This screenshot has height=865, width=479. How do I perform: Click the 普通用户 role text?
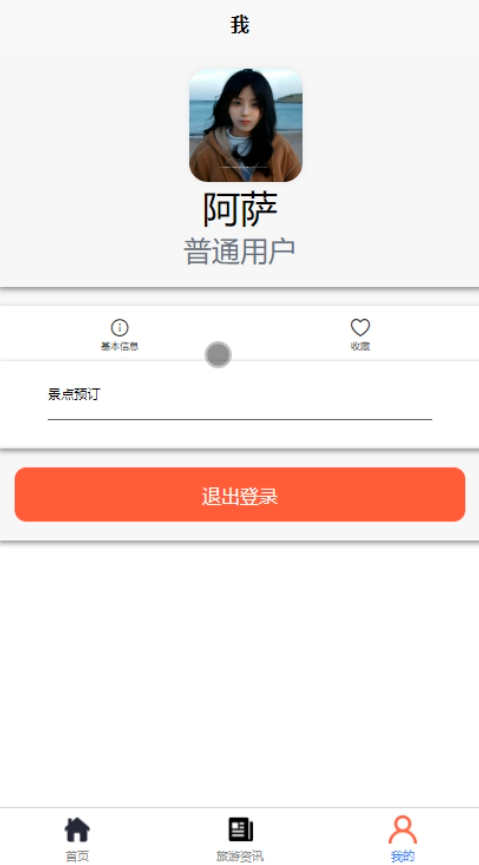coord(240,252)
